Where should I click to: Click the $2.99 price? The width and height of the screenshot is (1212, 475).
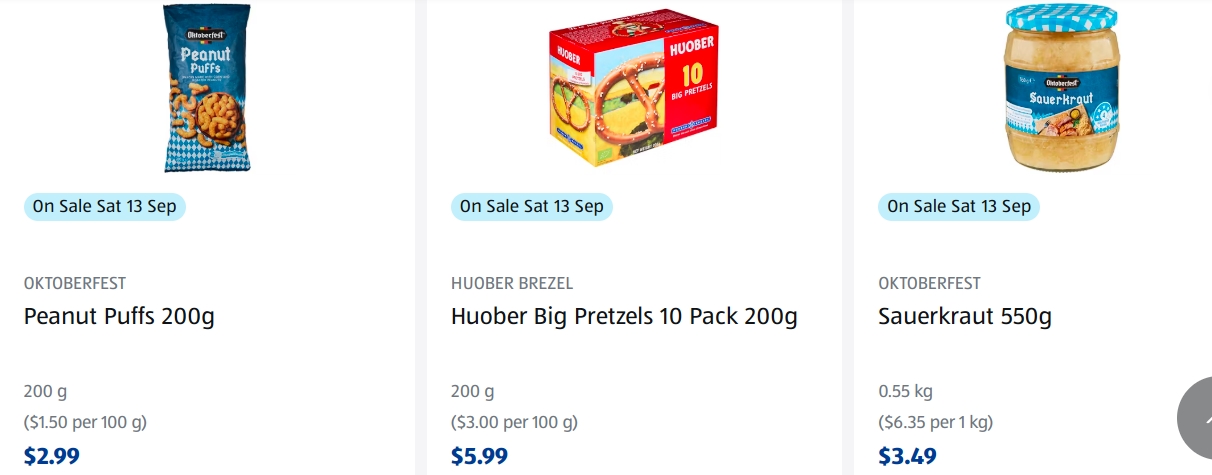coord(52,457)
